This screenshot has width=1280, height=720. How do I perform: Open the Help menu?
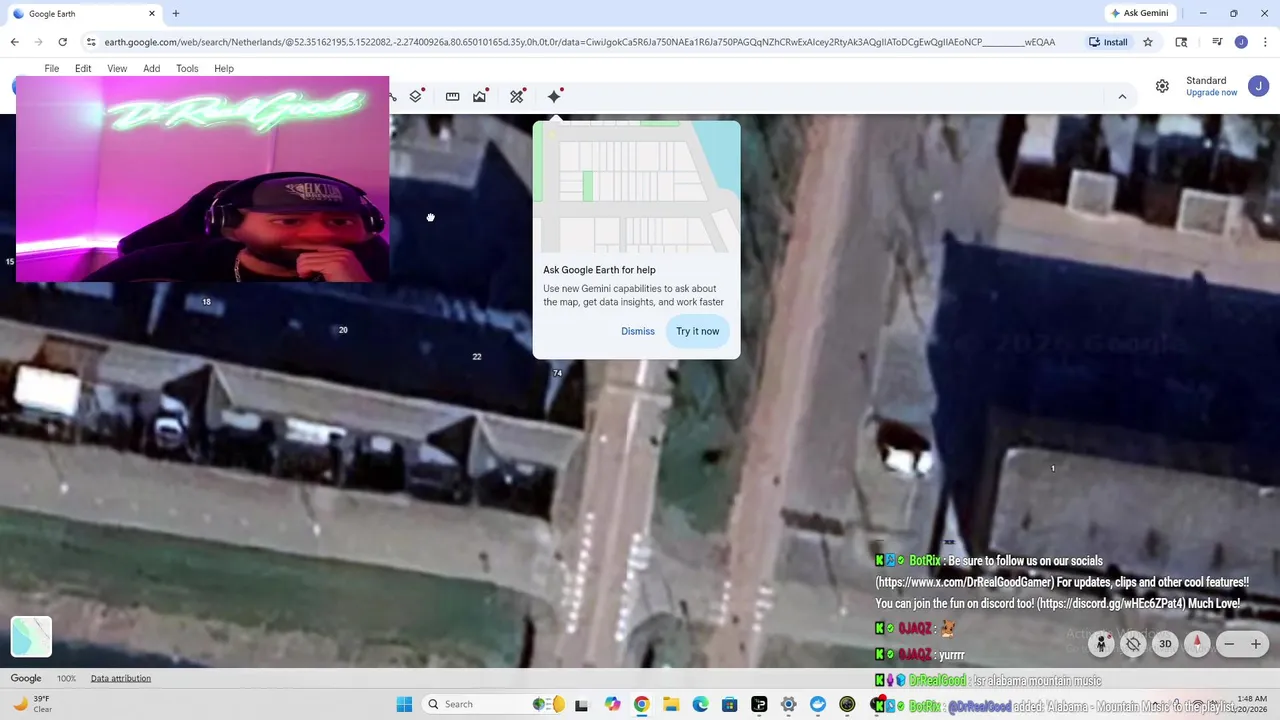click(224, 69)
